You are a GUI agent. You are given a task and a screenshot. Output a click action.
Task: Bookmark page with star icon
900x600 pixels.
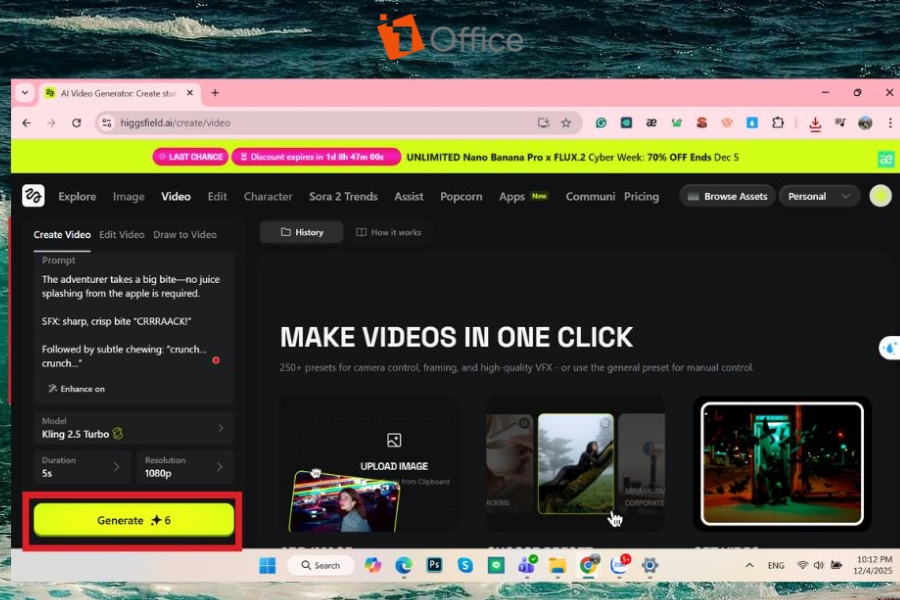point(566,123)
